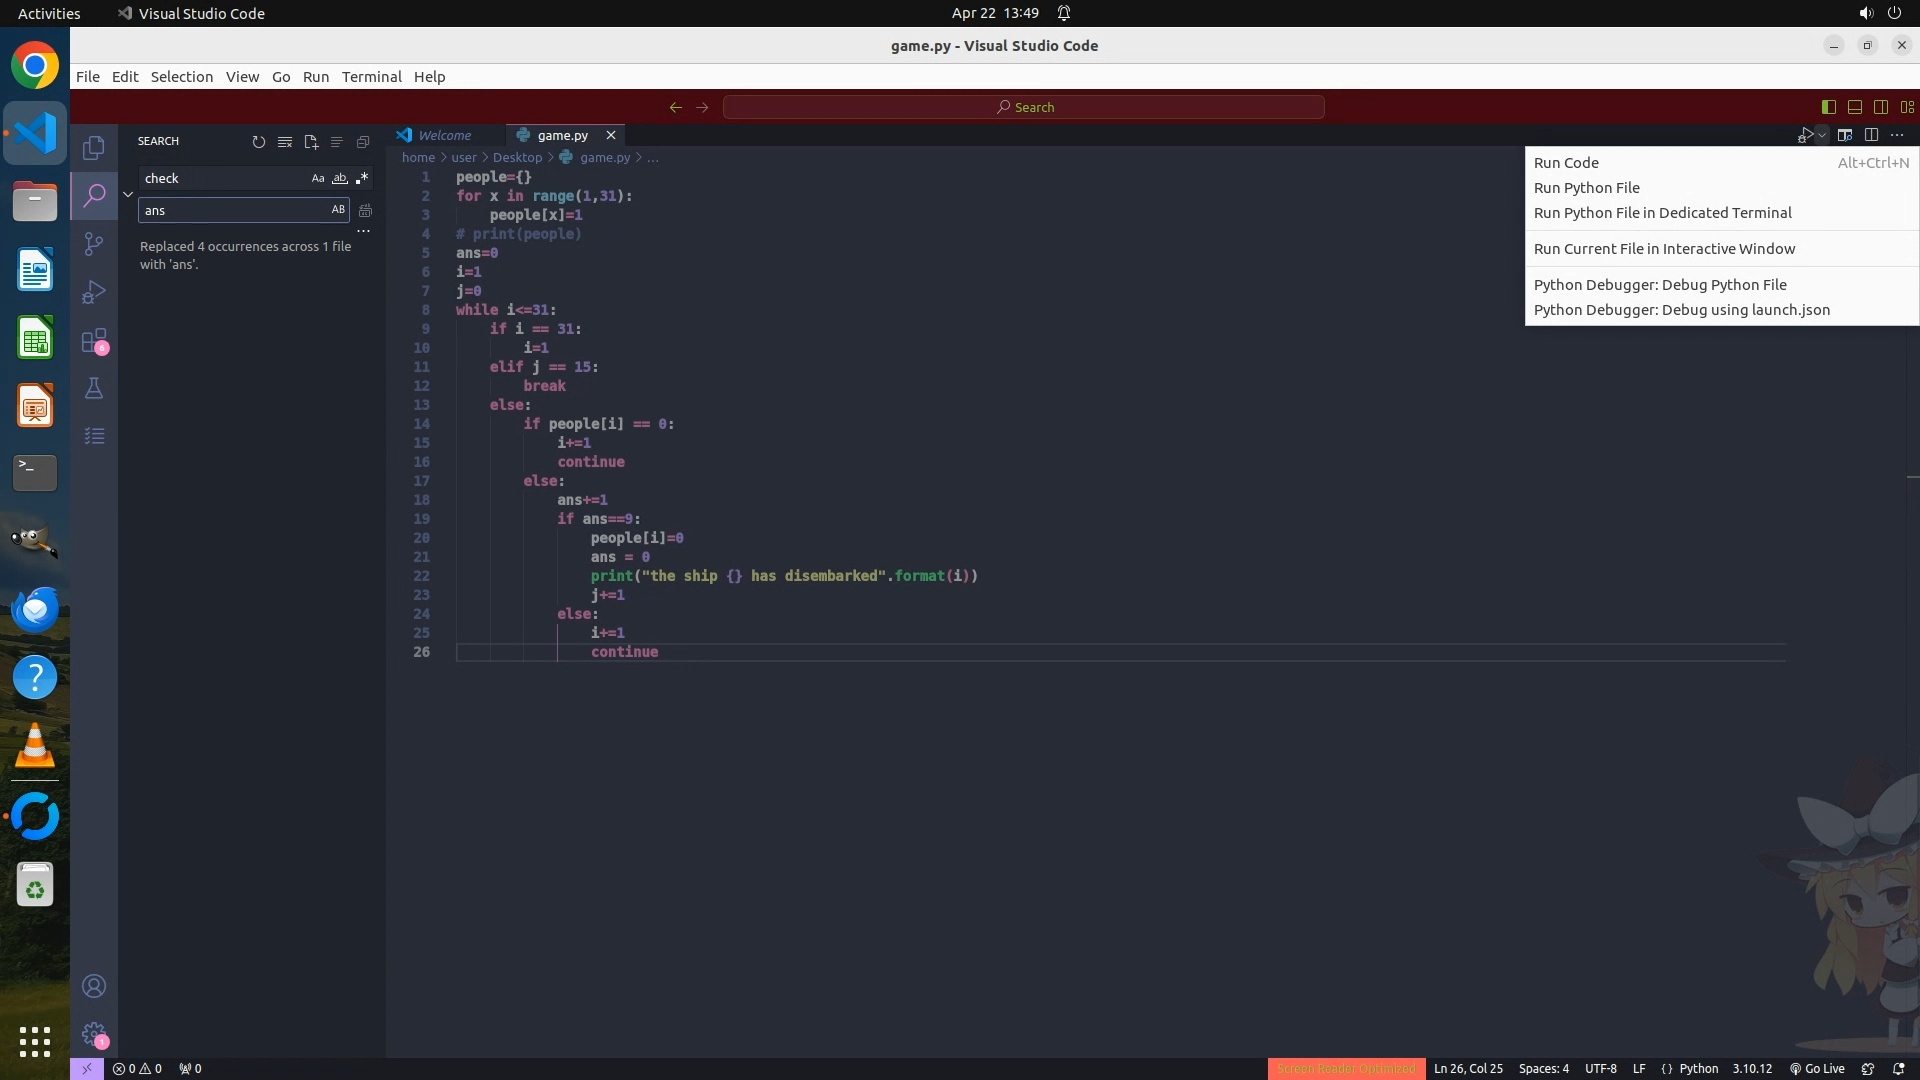Open the Testing flask view
Viewport: 1920px width, 1080px height.
[94, 388]
